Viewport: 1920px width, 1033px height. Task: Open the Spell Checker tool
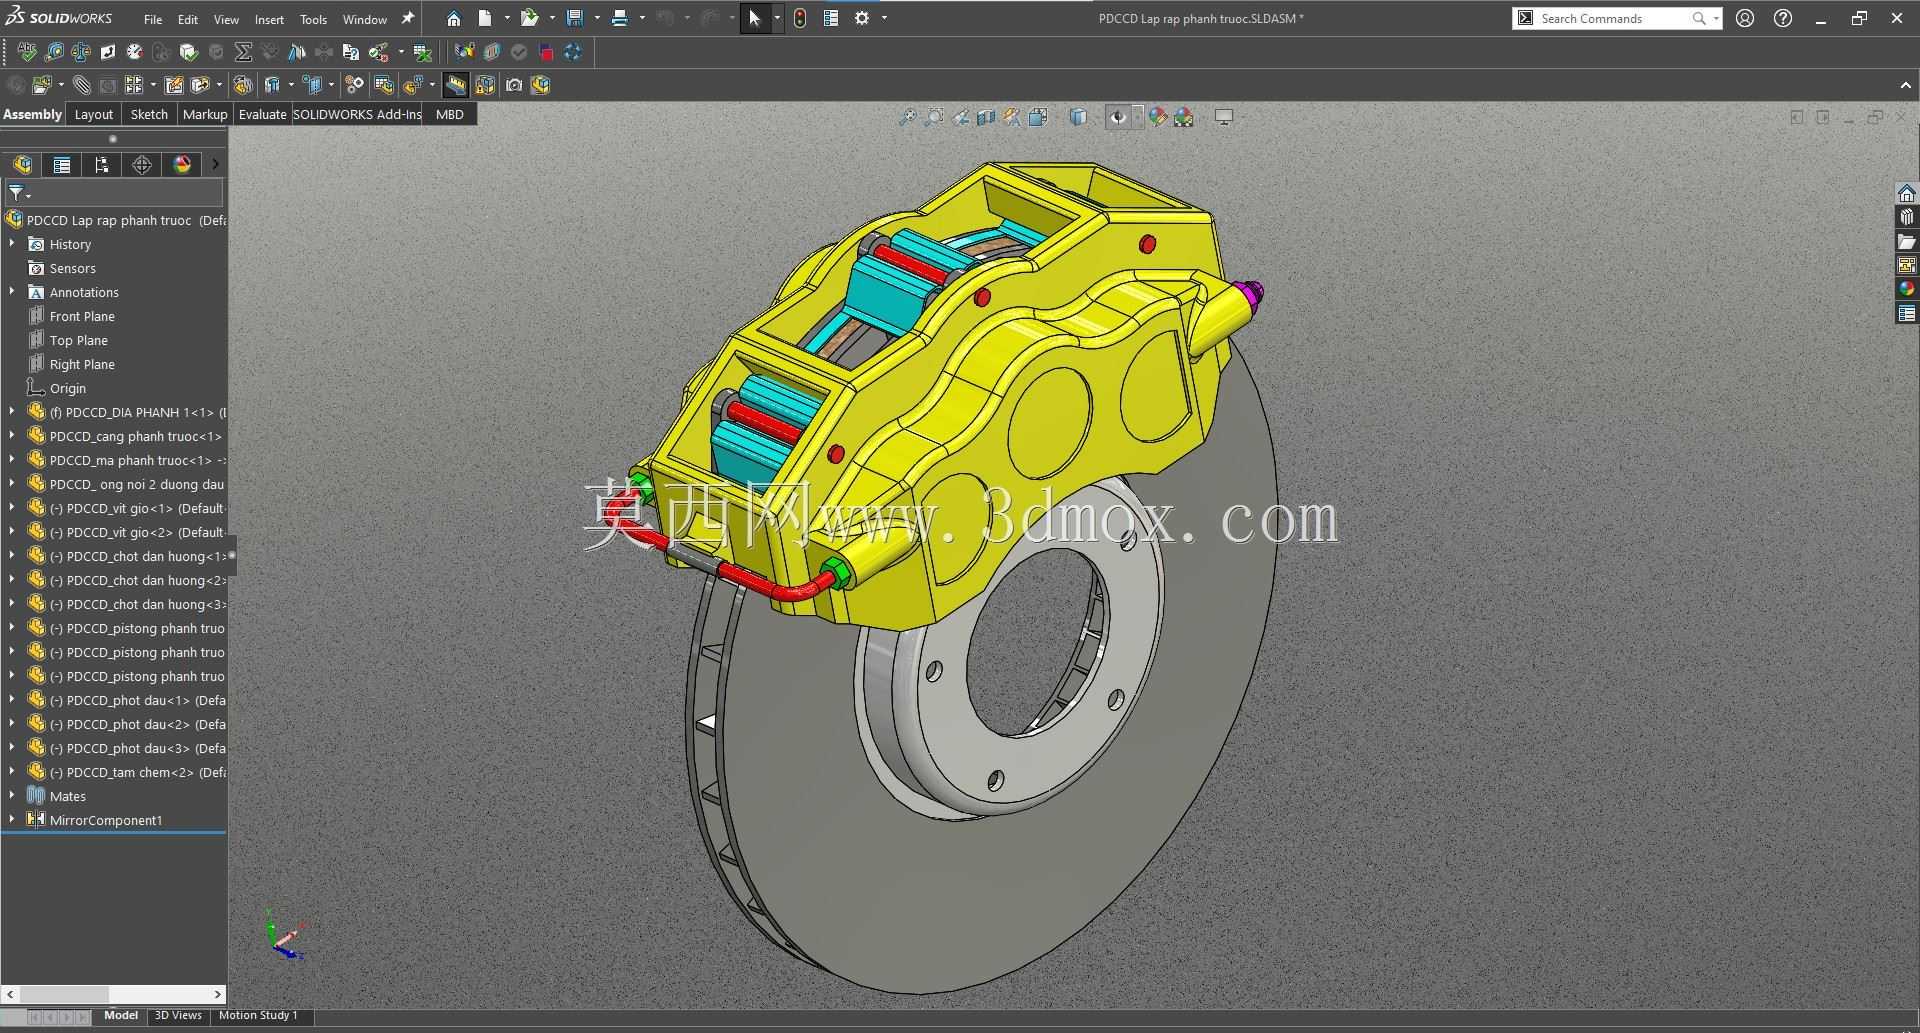click(x=26, y=52)
